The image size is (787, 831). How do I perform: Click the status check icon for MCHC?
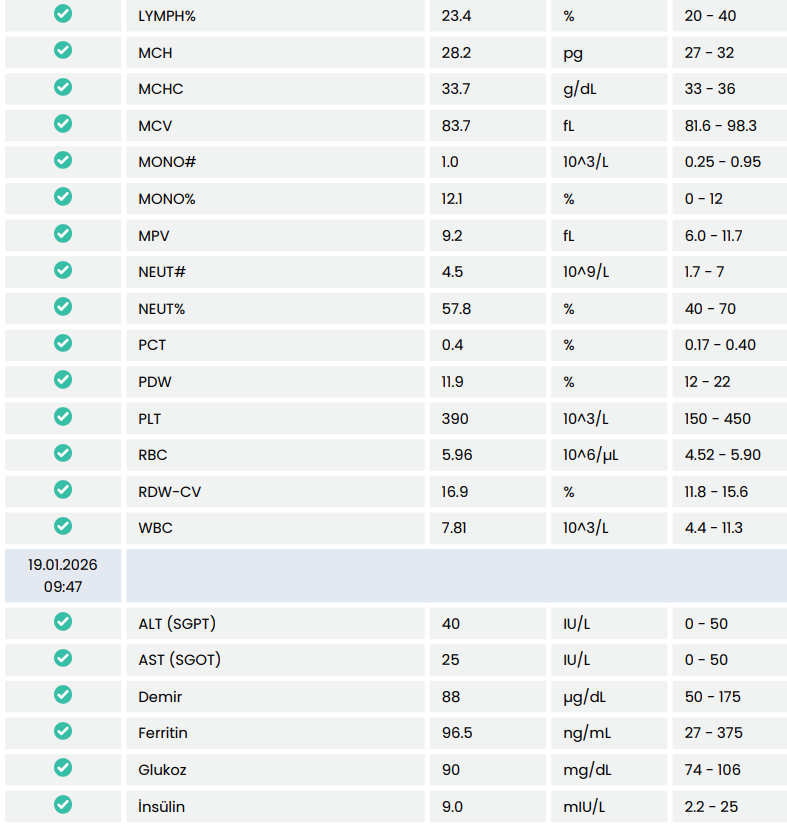[x=62, y=88]
